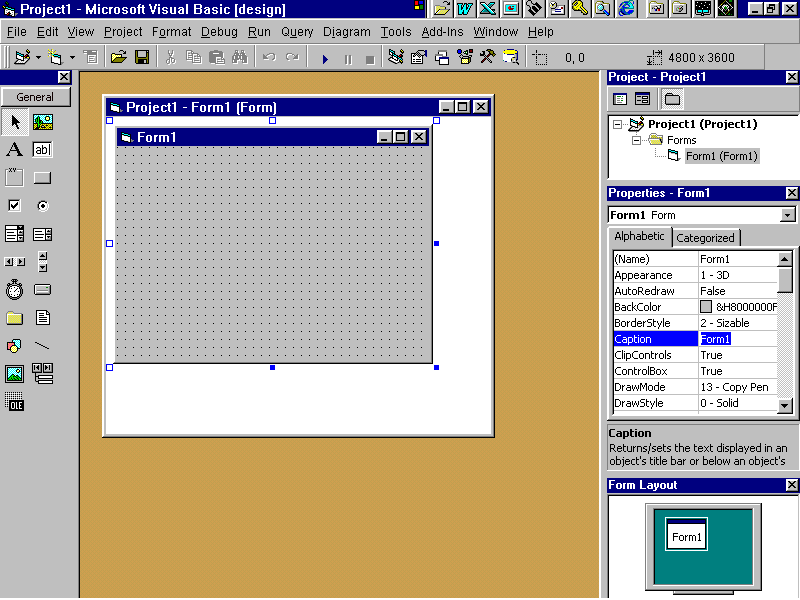800x600 pixels.
Task: Select the DrawMode property row
Action: click(695, 387)
